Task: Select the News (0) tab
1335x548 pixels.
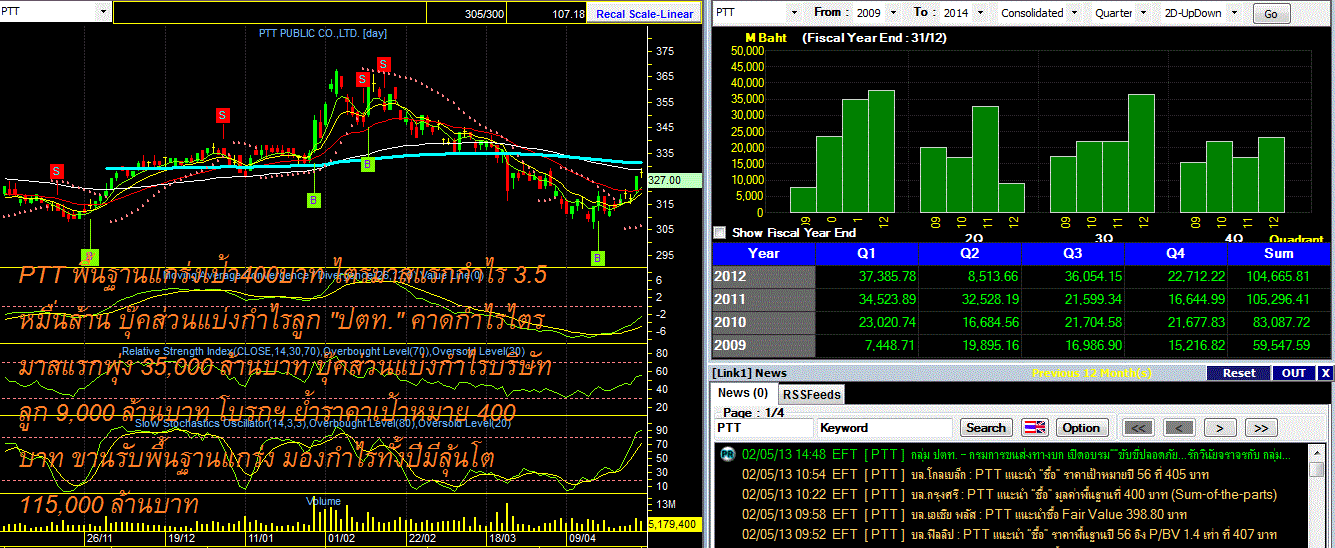Action: coord(743,393)
